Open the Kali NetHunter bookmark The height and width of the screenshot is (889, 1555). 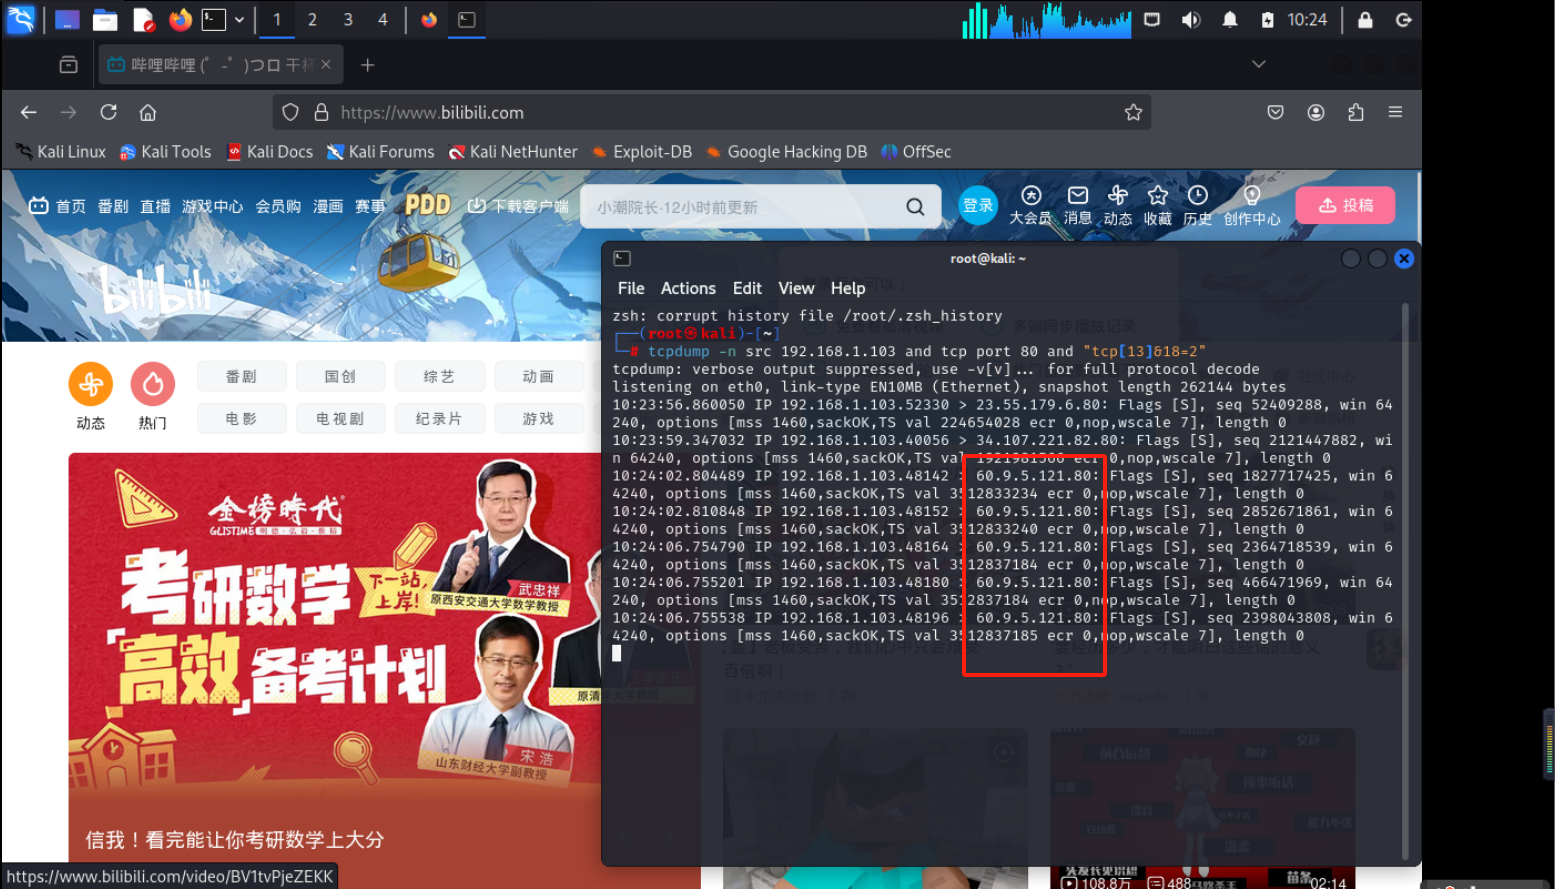[513, 152]
